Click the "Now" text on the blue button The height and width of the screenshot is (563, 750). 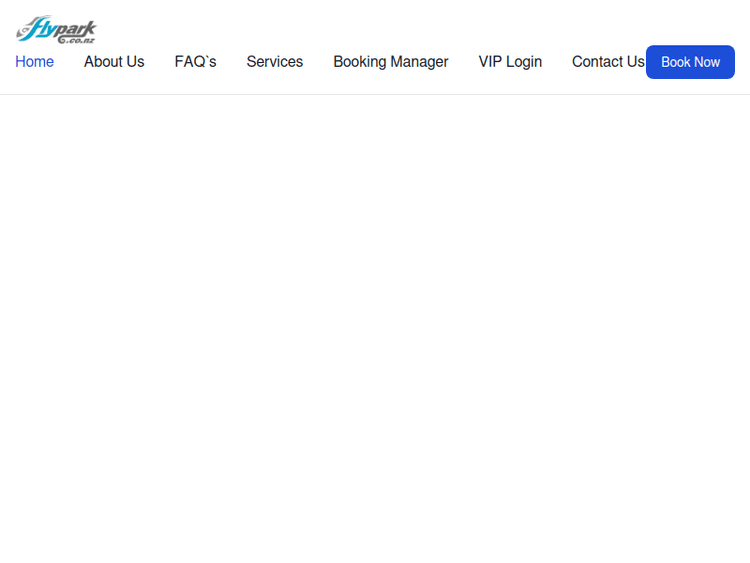707,62
